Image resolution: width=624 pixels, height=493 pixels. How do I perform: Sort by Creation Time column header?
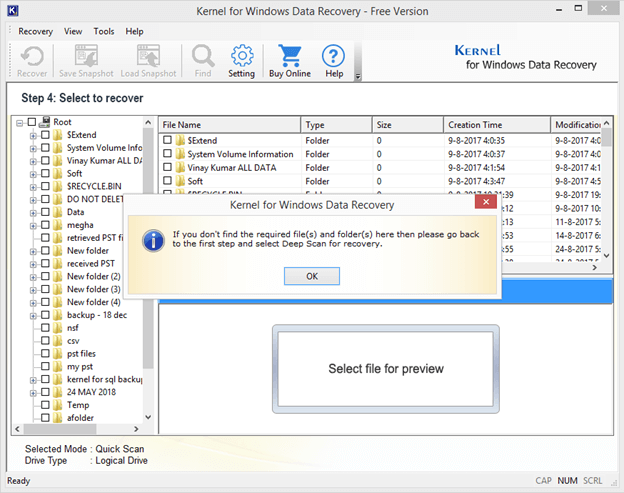pos(497,125)
